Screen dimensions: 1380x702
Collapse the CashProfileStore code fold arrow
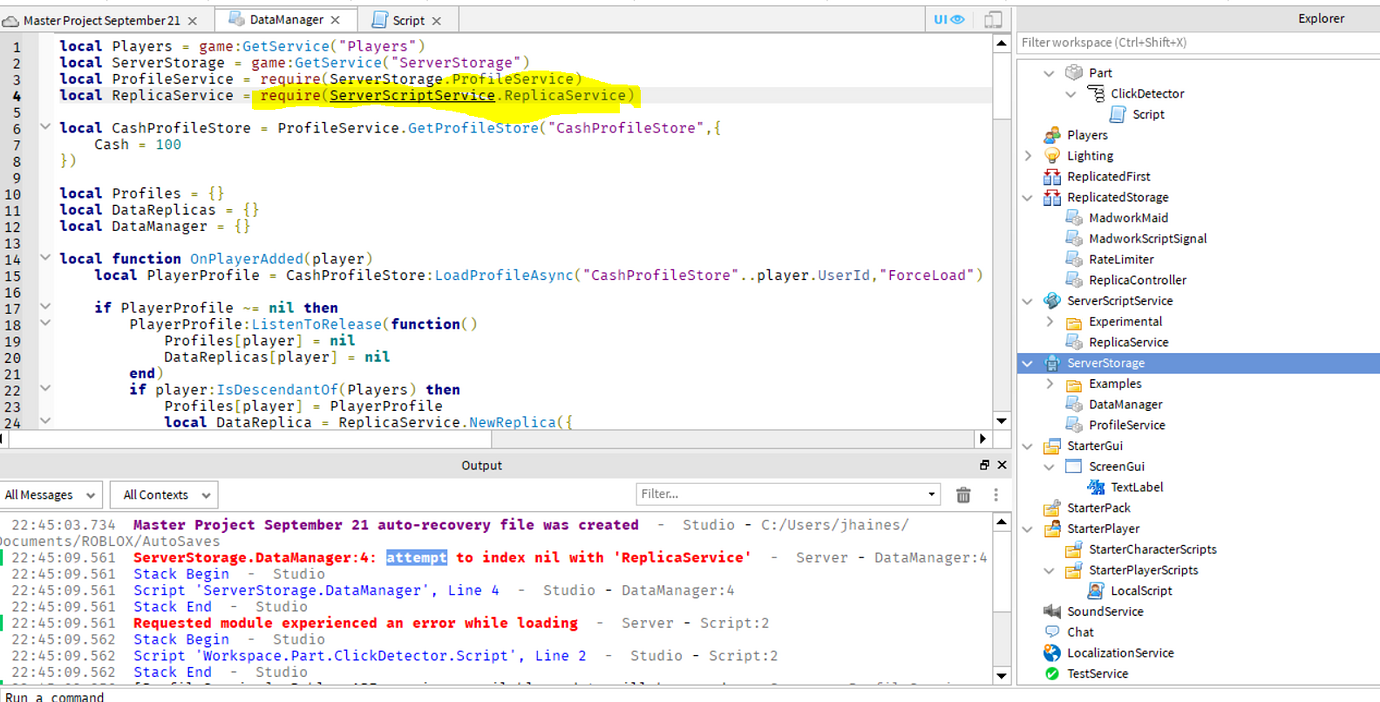[46, 127]
